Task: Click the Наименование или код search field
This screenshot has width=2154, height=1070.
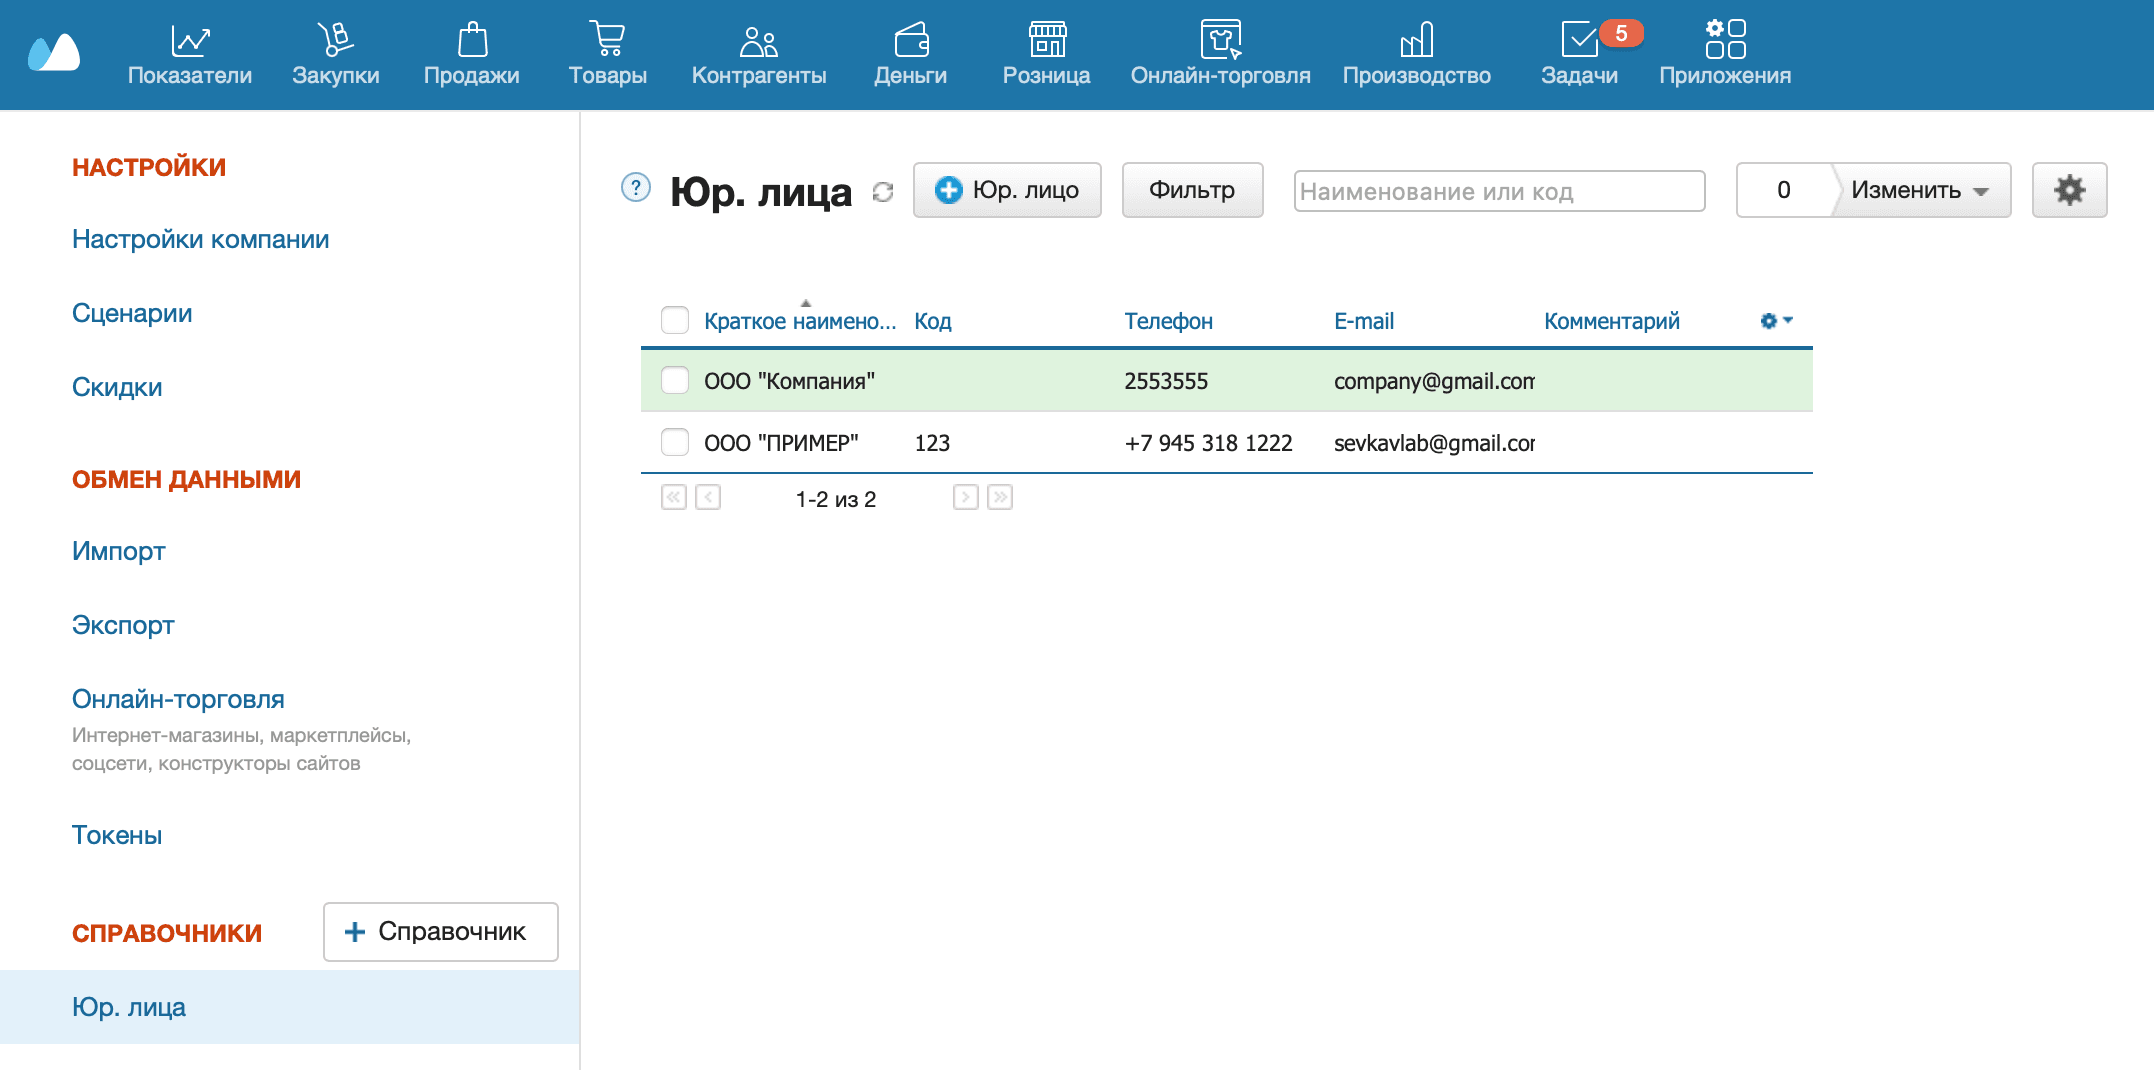Action: click(x=1498, y=191)
